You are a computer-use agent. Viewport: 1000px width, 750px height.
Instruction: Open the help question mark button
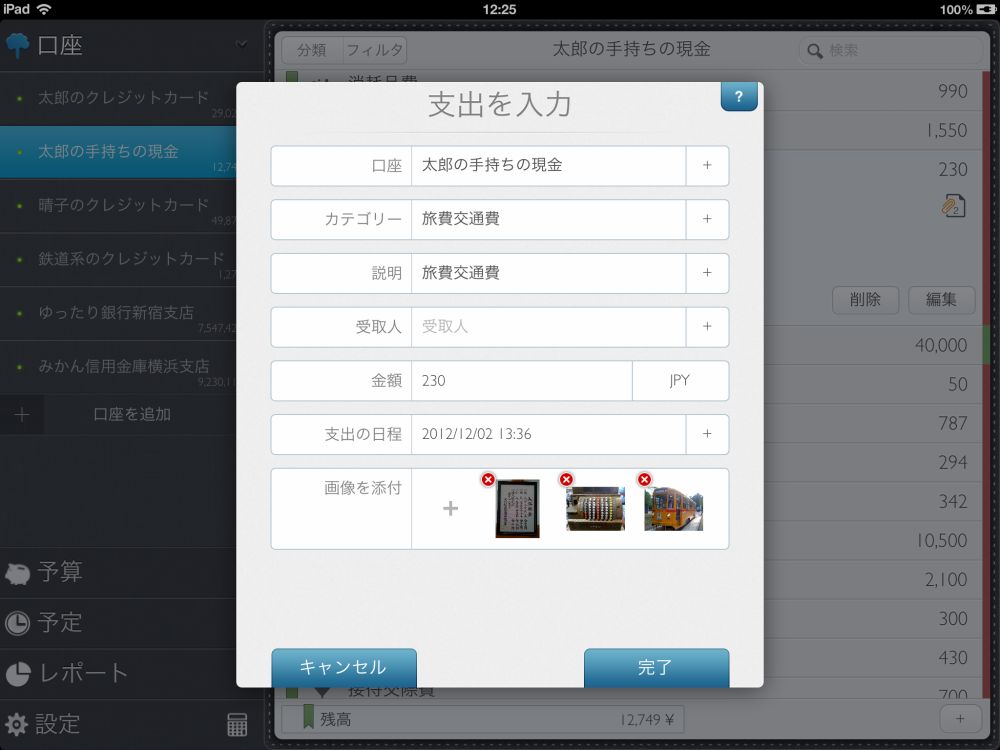739,96
